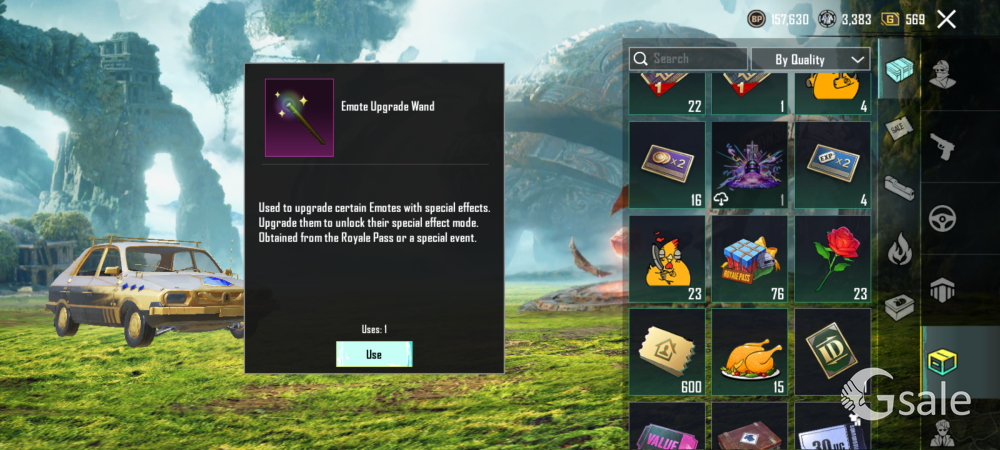Viewport: 1000px width, 450px height.
Task: Click the BP currency icon
Action: point(756,19)
